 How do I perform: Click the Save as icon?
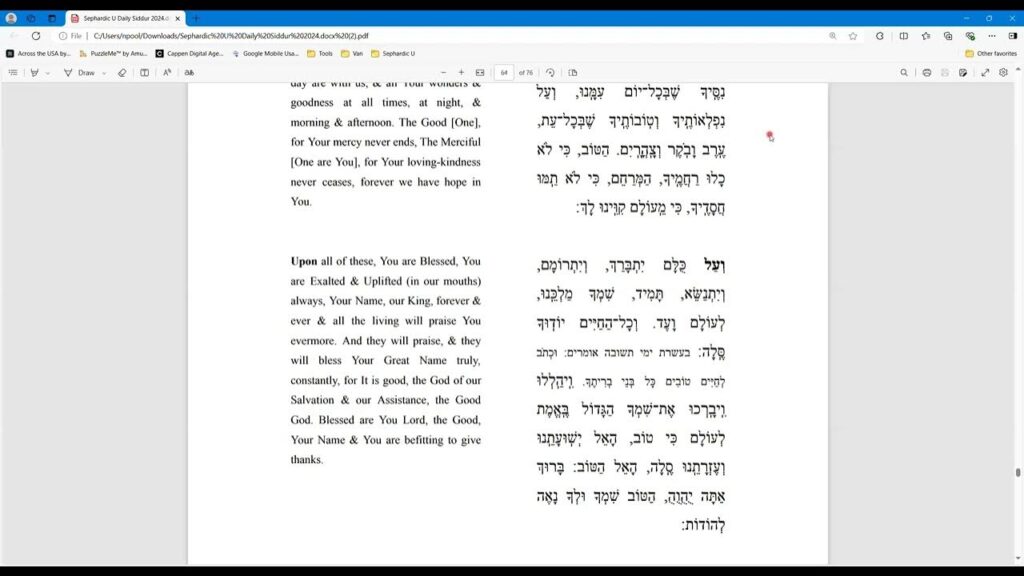click(963, 72)
